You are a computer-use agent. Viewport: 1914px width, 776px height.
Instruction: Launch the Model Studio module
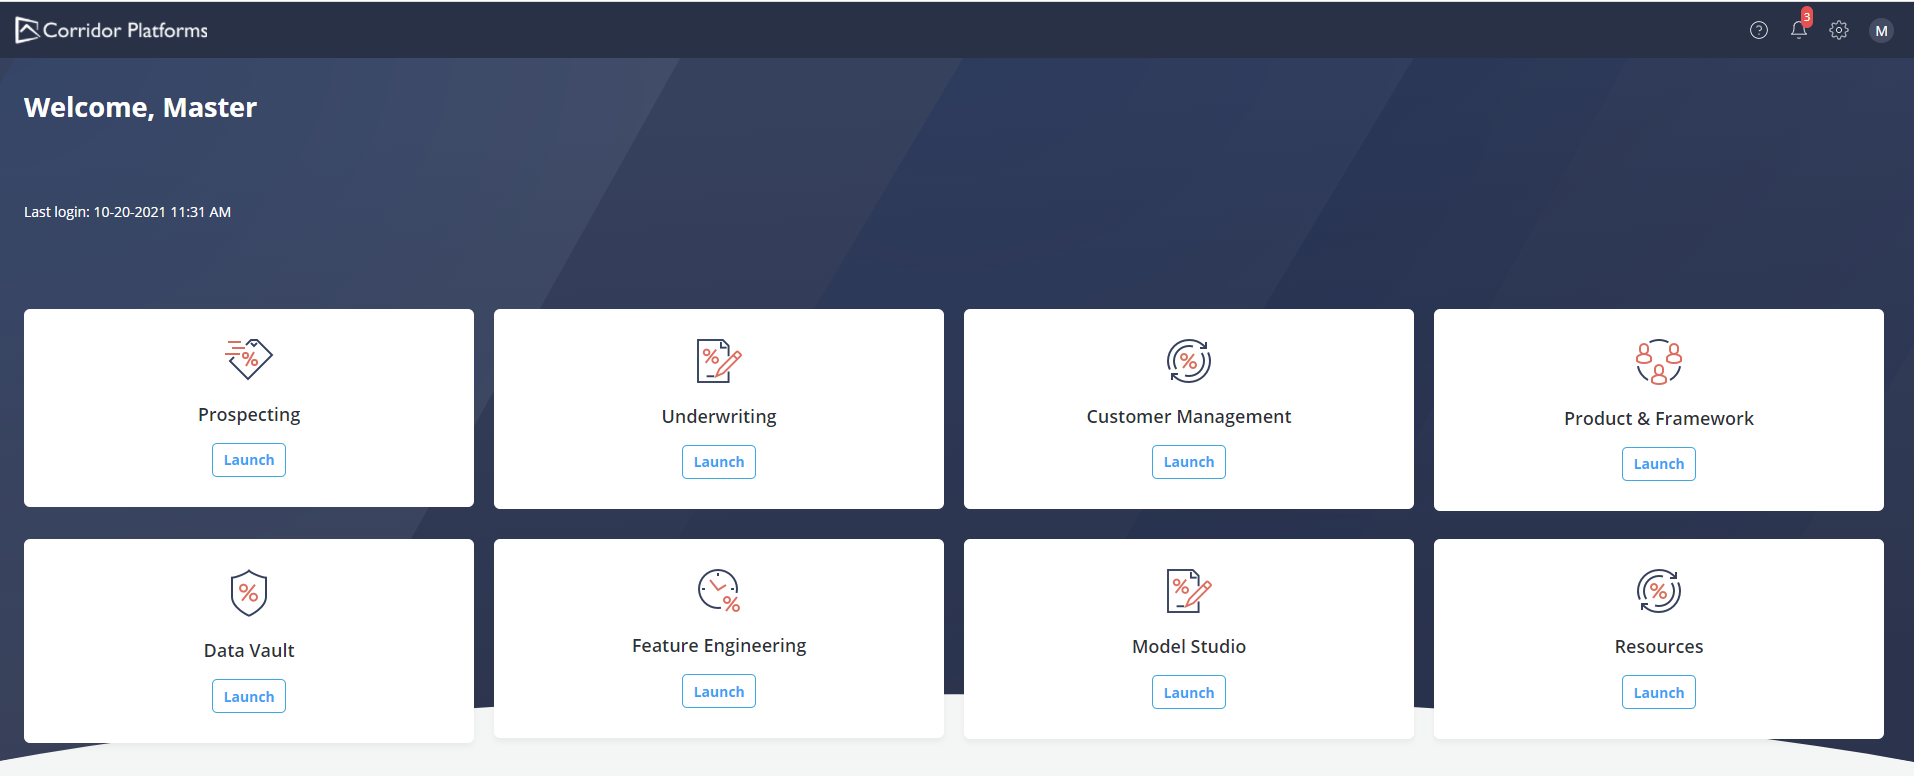coord(1189,692)
